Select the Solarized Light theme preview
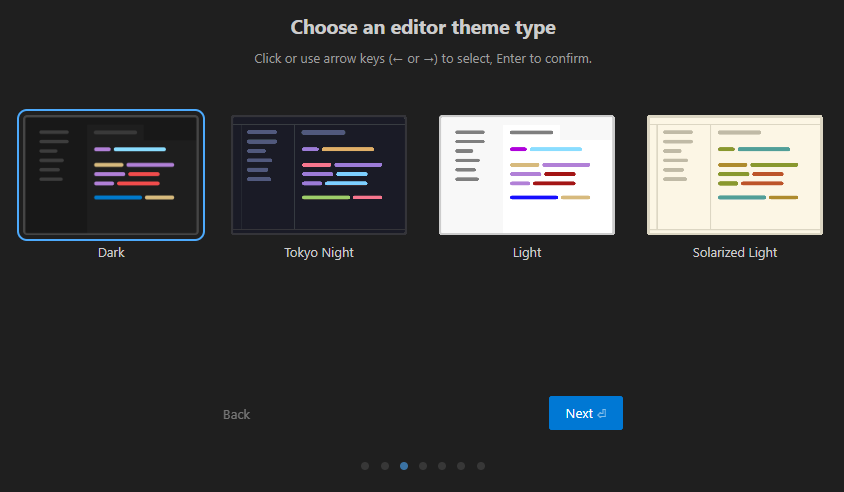 pos(735,175)
